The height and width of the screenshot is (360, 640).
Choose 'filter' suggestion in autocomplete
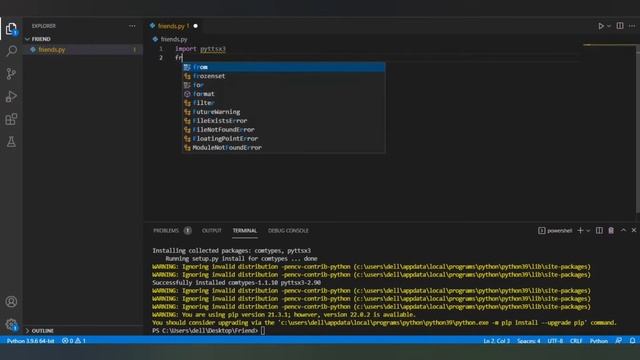click(283, 103)
